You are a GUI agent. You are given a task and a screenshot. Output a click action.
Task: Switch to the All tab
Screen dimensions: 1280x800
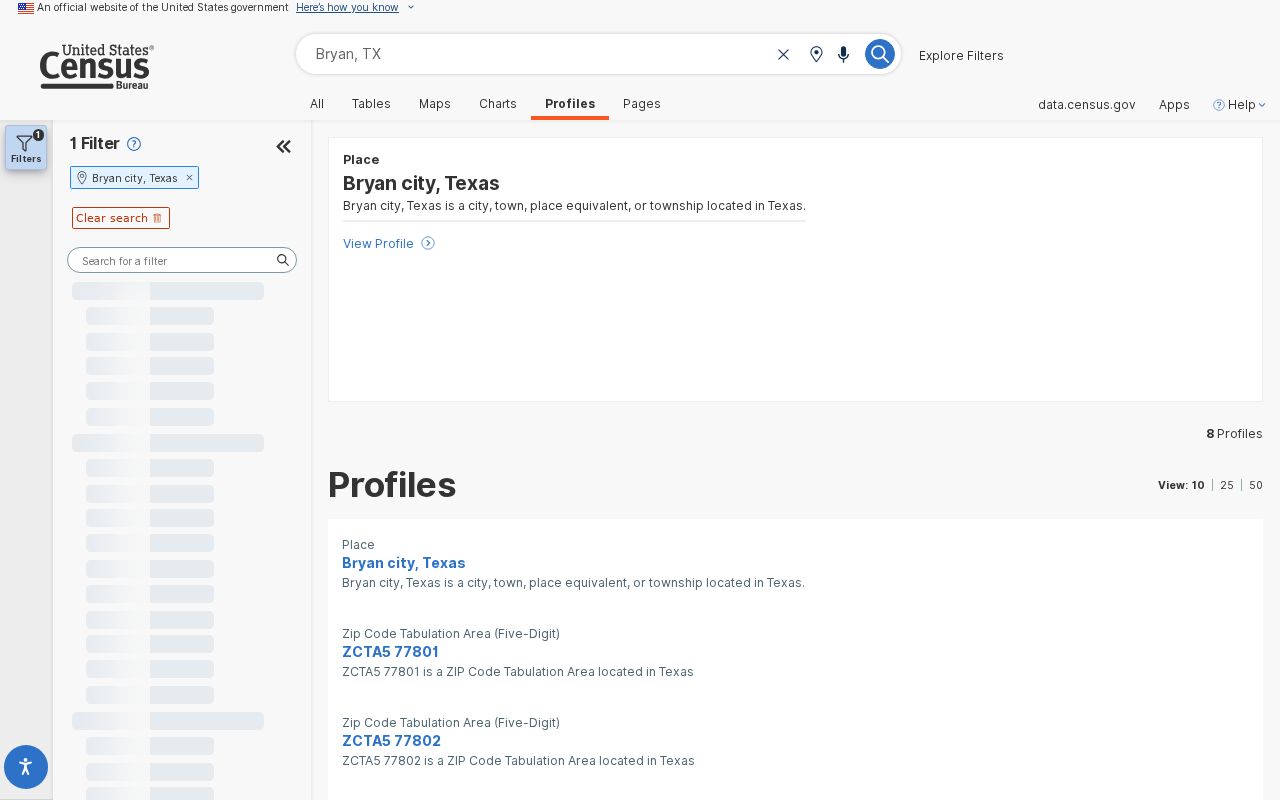pyautogui.click(x=317, y=104)
